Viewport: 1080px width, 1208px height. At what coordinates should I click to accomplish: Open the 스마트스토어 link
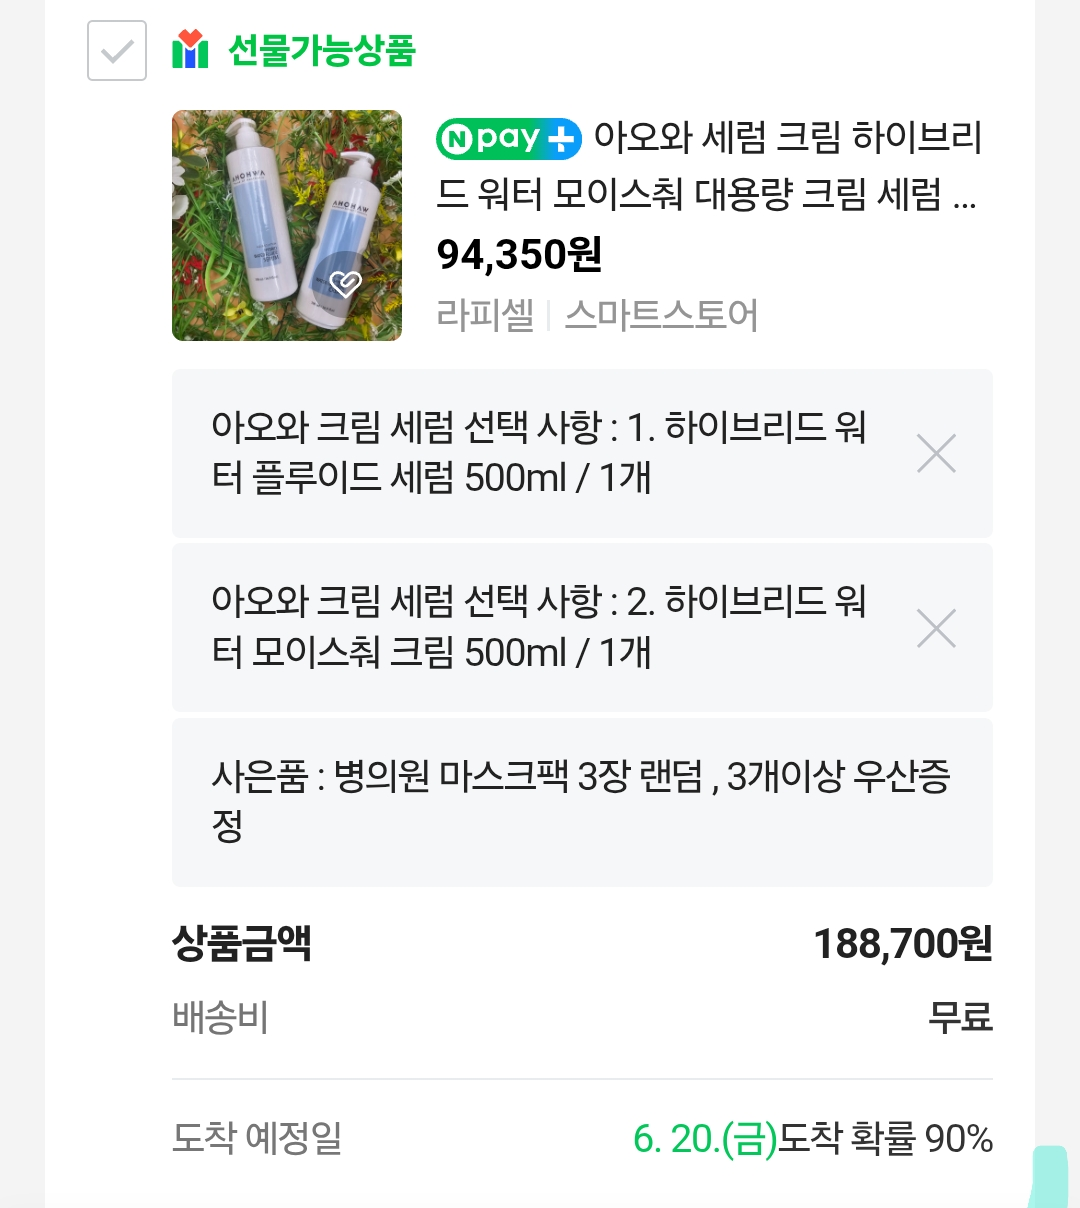[x=661, y=315]
